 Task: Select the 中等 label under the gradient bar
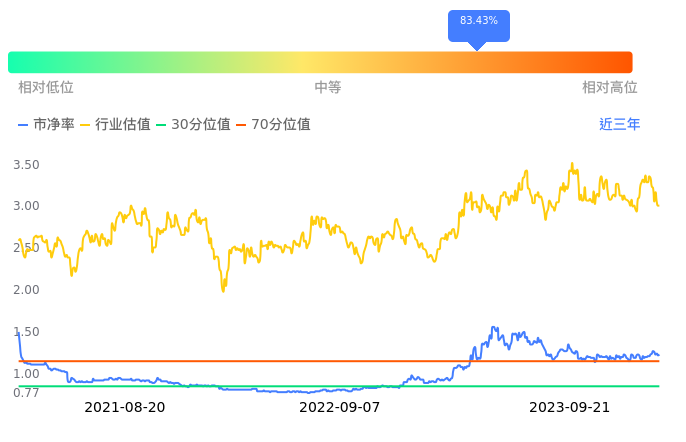coord(328,88)
